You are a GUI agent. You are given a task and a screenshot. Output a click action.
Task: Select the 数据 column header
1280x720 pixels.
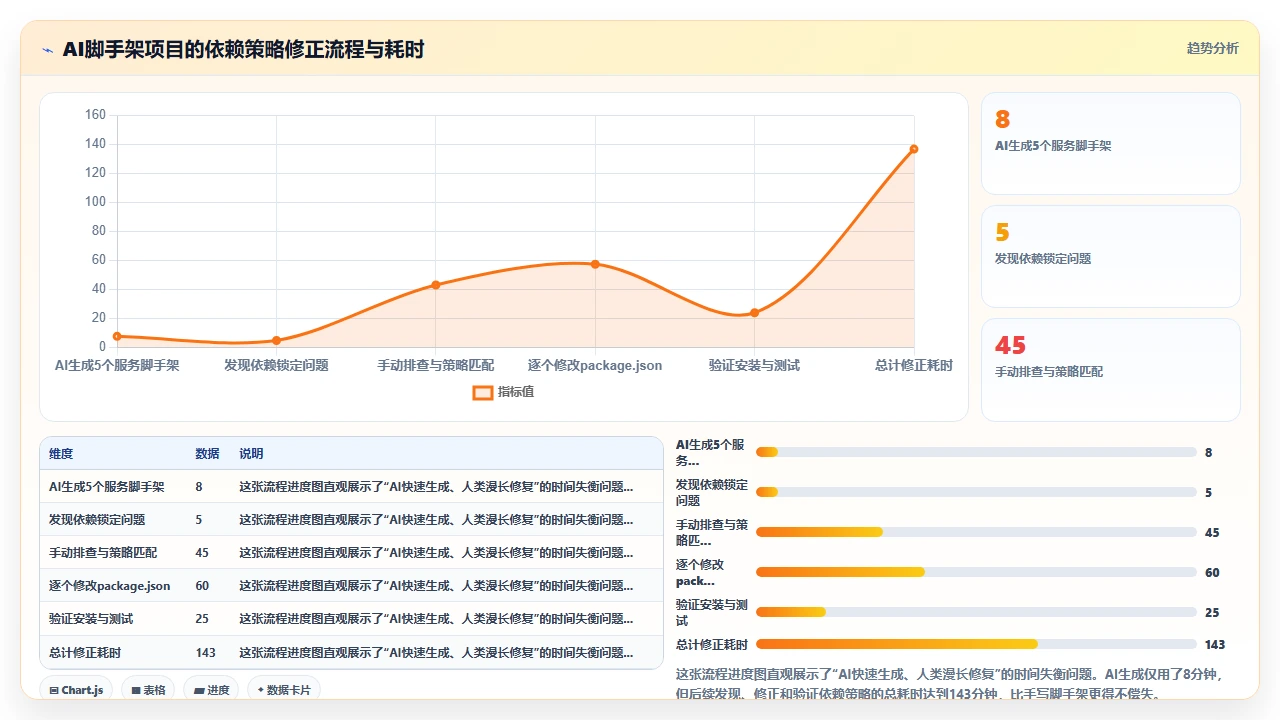207,453
